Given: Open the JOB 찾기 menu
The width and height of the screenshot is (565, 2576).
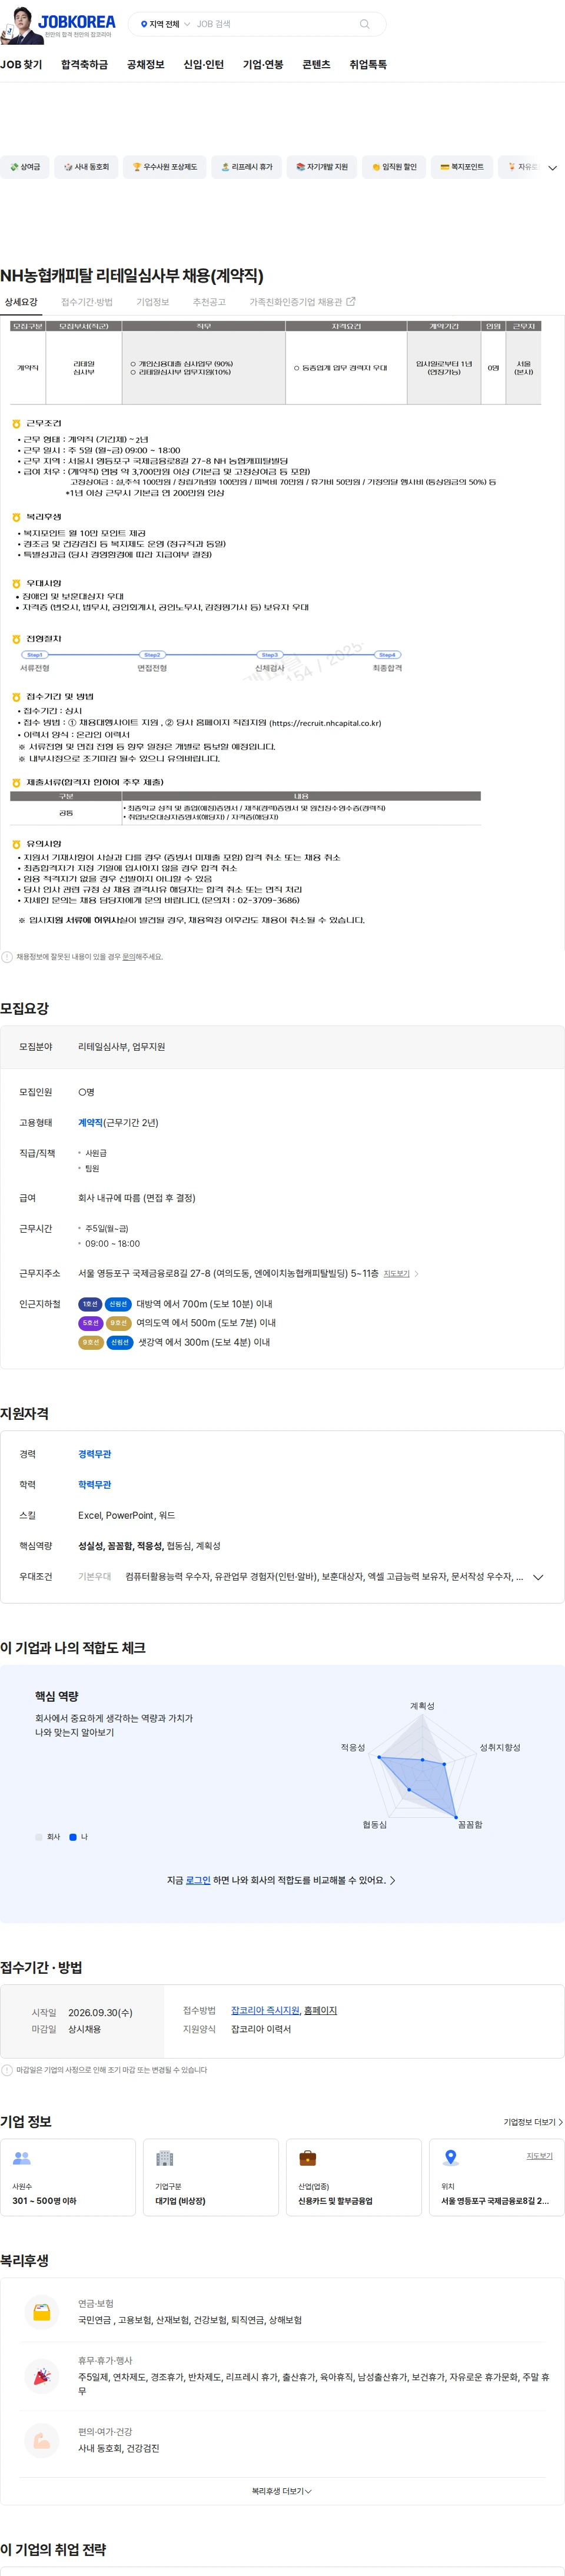Looking at the screenshot, I should click(x=21, y=64).
